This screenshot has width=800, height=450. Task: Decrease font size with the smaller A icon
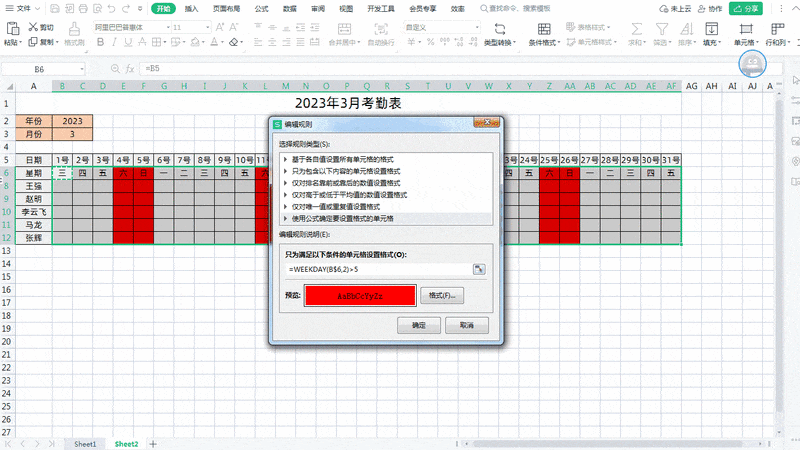click(x=234, y=27)
